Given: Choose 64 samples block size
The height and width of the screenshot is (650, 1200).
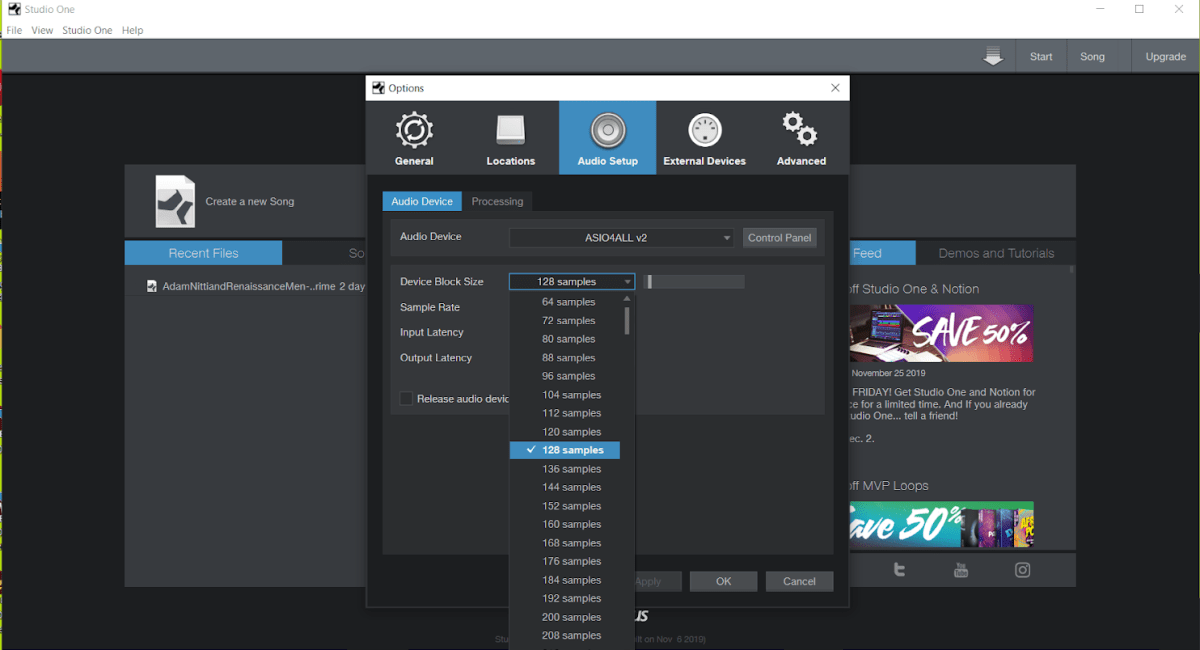Looking at the screenshot, I should coord(568,302).
